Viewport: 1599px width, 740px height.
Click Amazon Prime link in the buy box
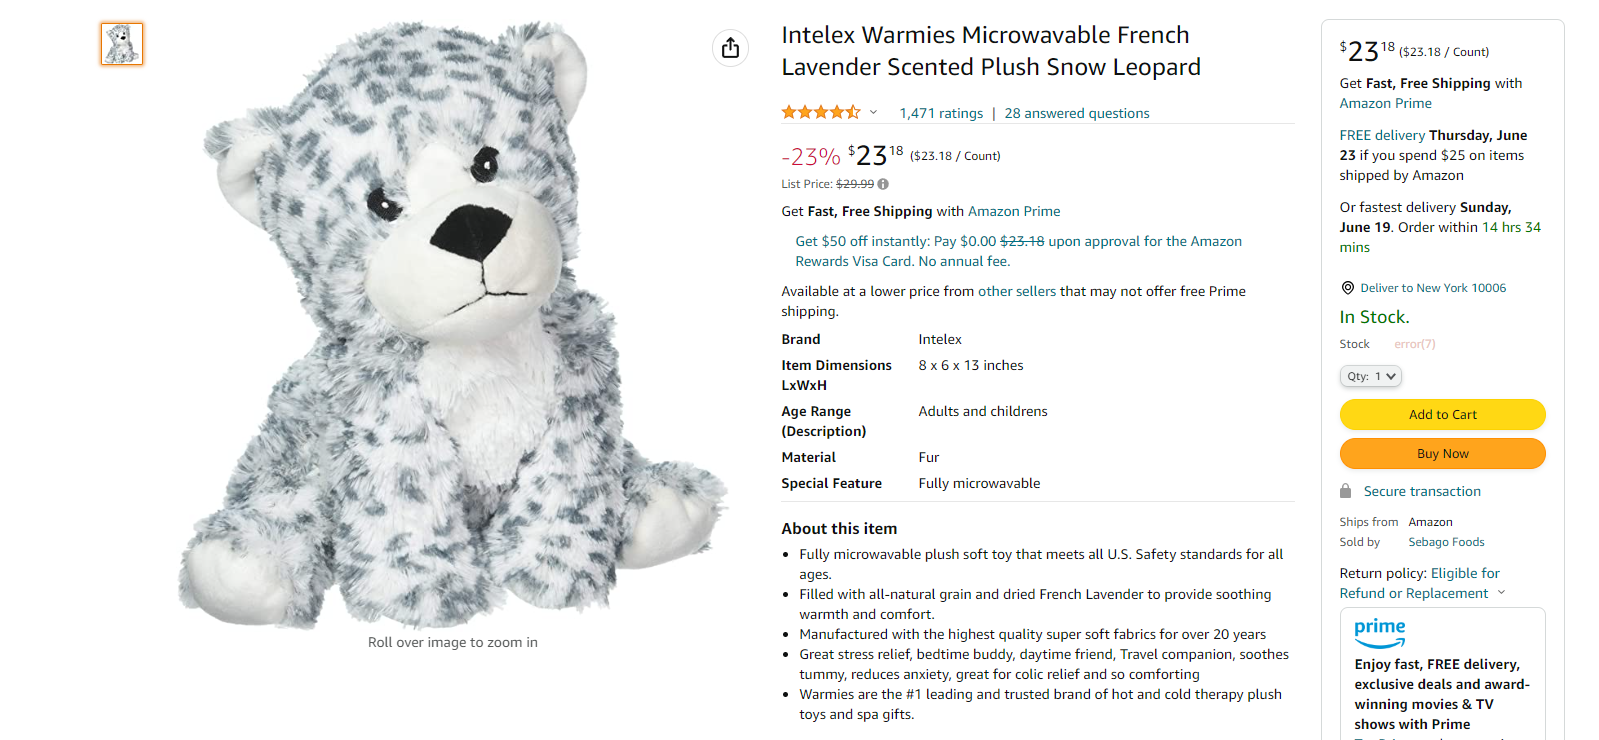click(x=1385, y=104)
